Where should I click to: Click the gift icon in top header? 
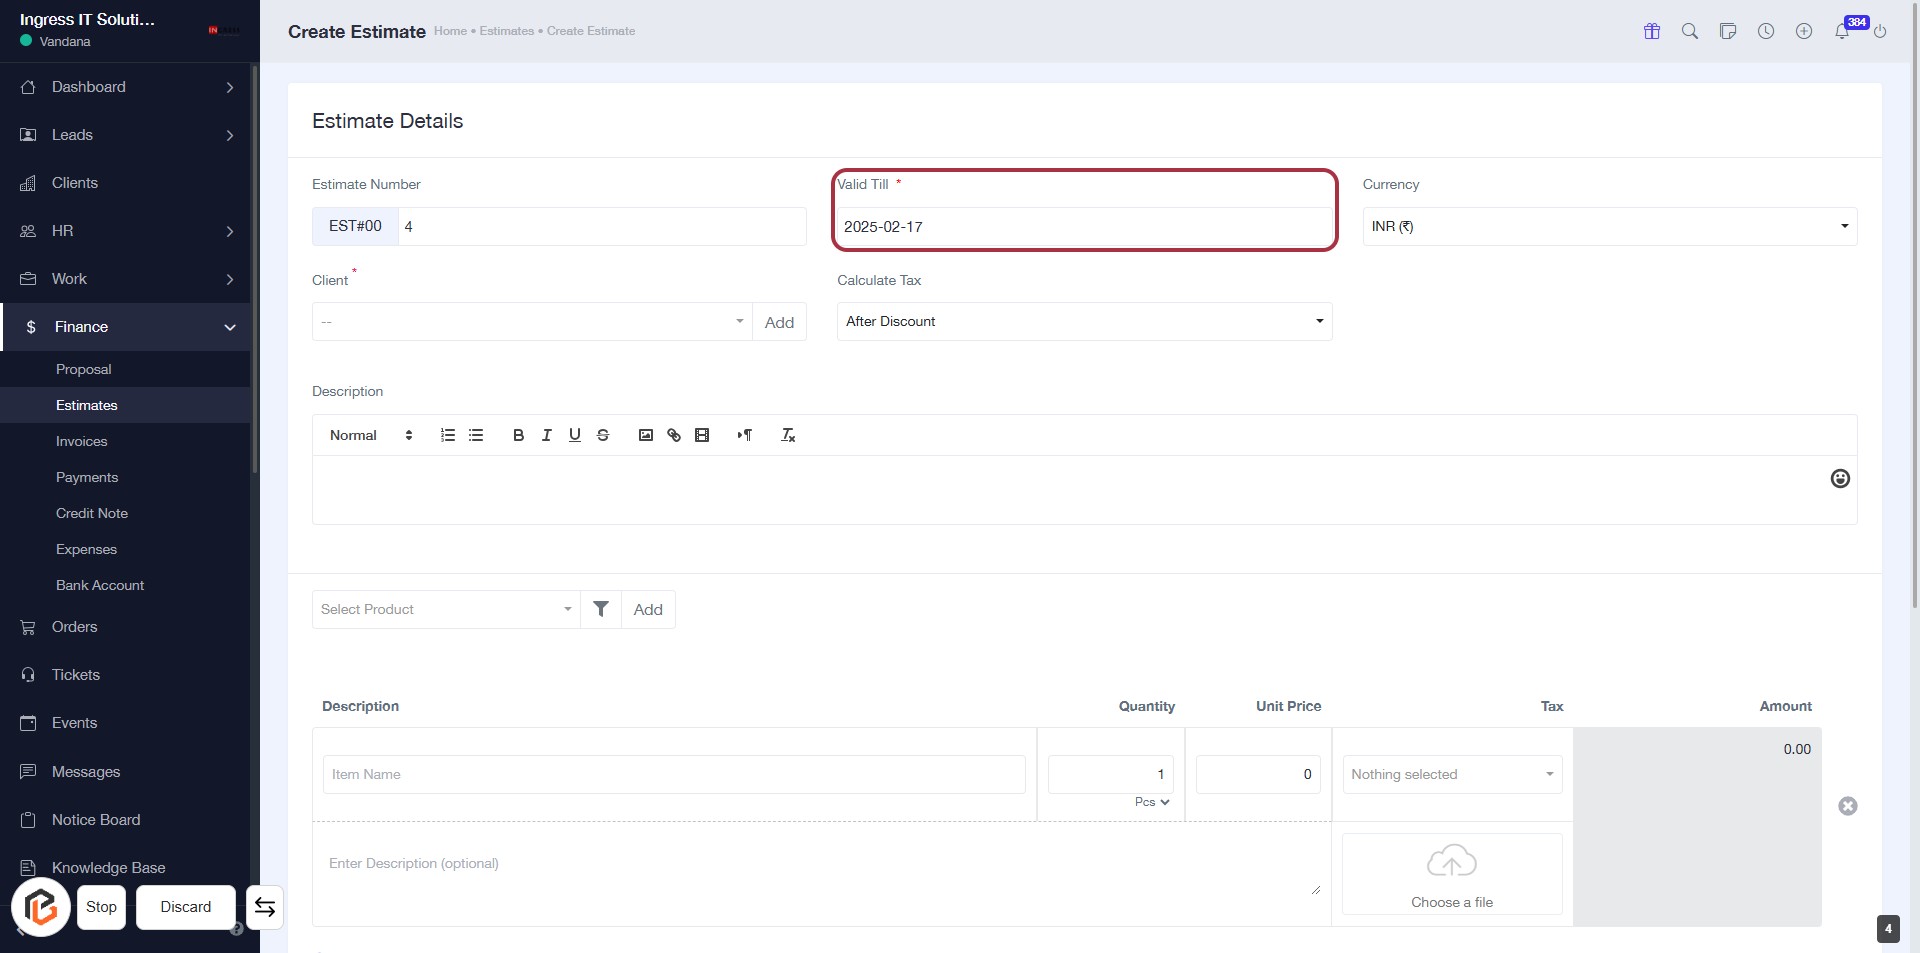[x=1652, y=31]
